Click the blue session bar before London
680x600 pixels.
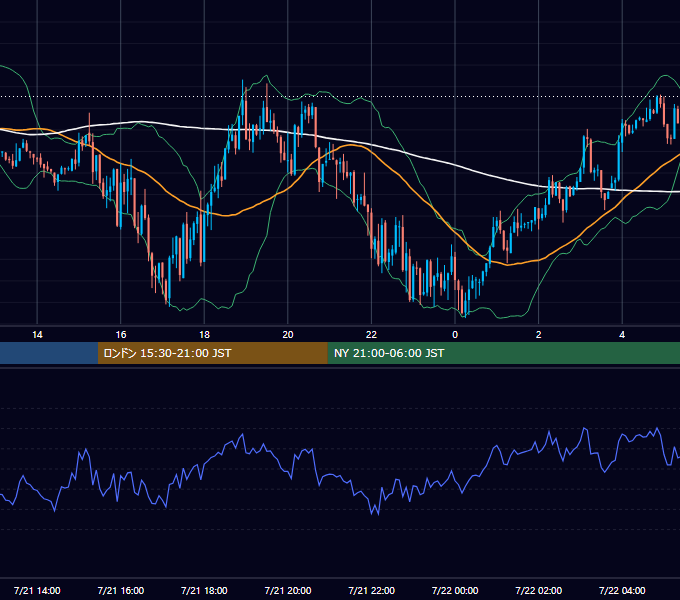(x=49, y=353)
